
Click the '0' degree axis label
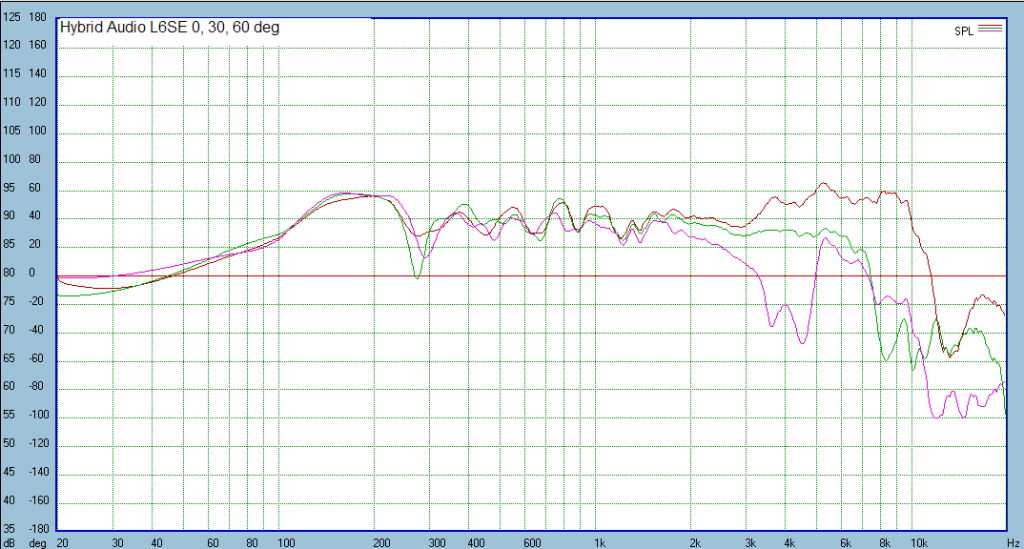pos(32,273)
